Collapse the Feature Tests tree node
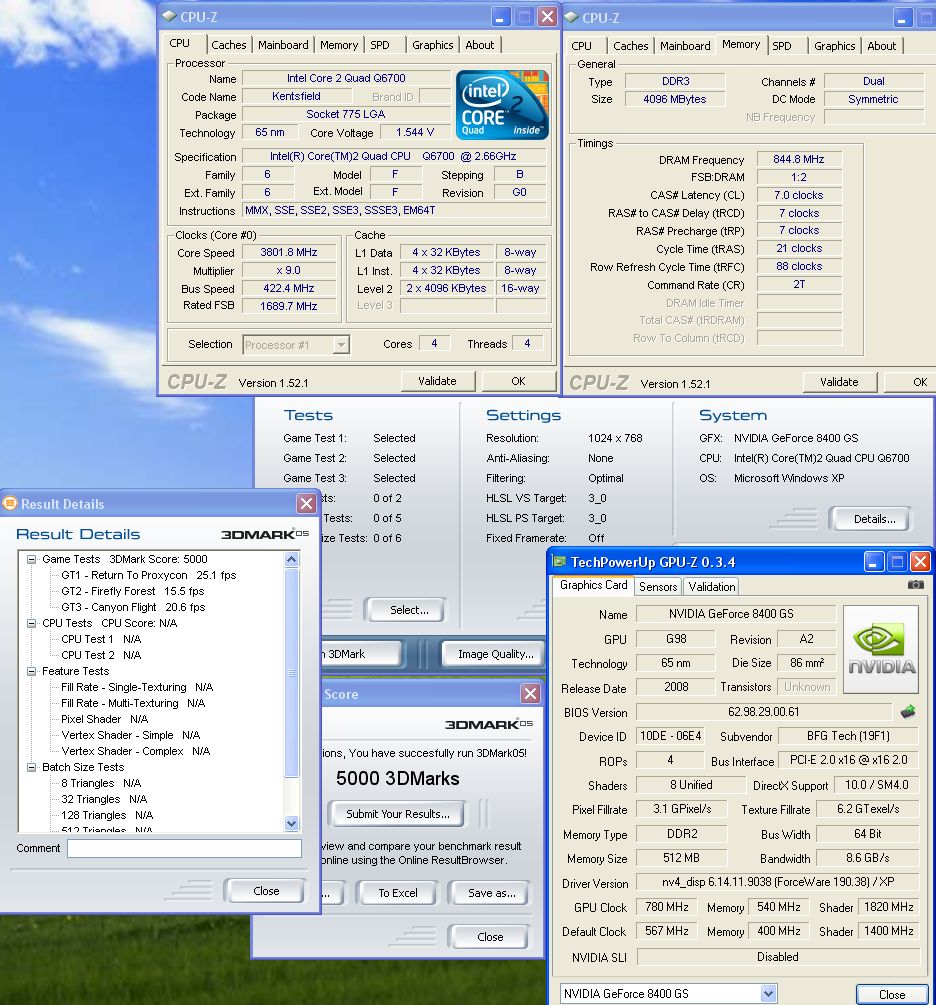The width and height of the screenshot is (936, 1005). coord(31,671)
